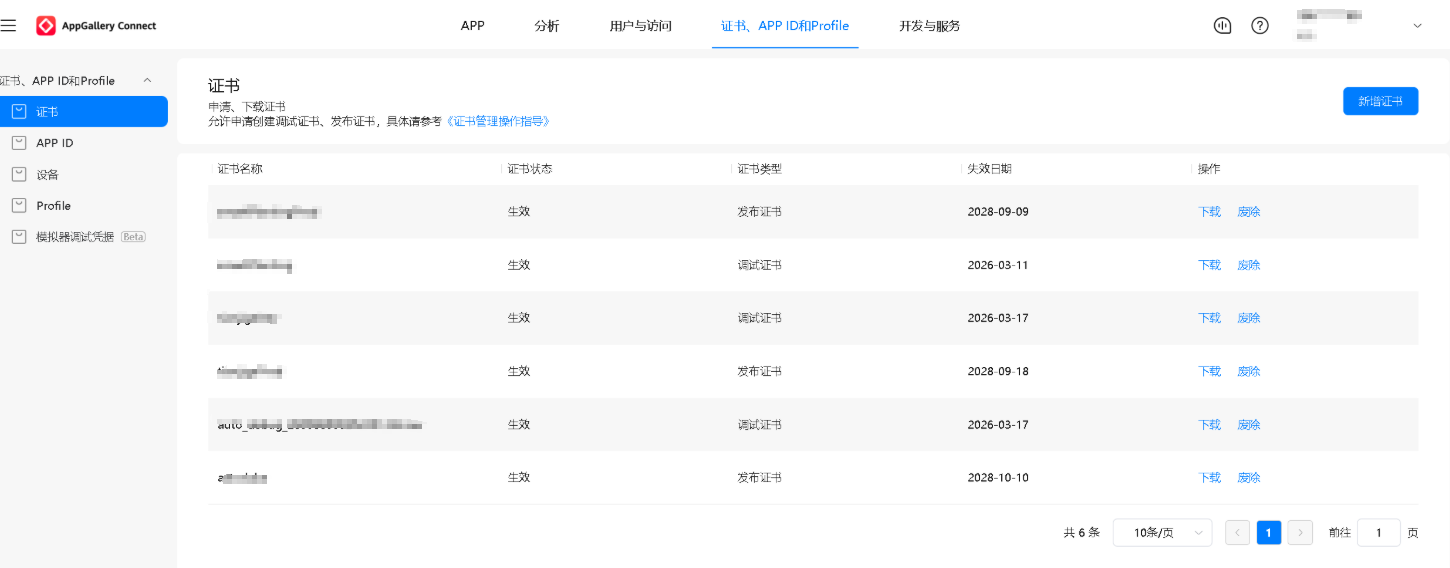Open the 用户与访问 tab
Screen dimensions: 1450x568
click(640, 26)
